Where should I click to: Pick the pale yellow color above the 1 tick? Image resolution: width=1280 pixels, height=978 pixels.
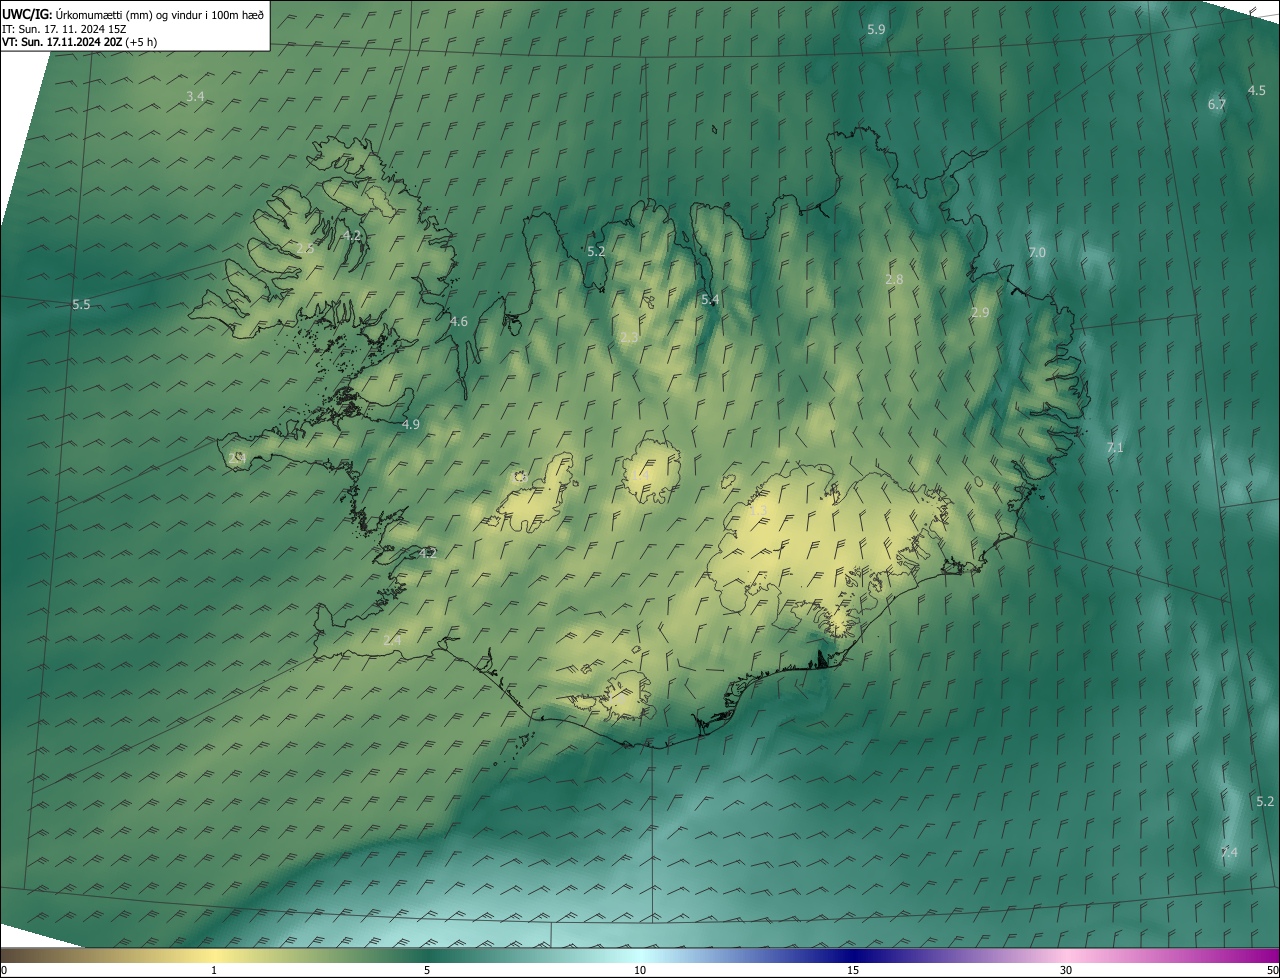click(214, 955)
